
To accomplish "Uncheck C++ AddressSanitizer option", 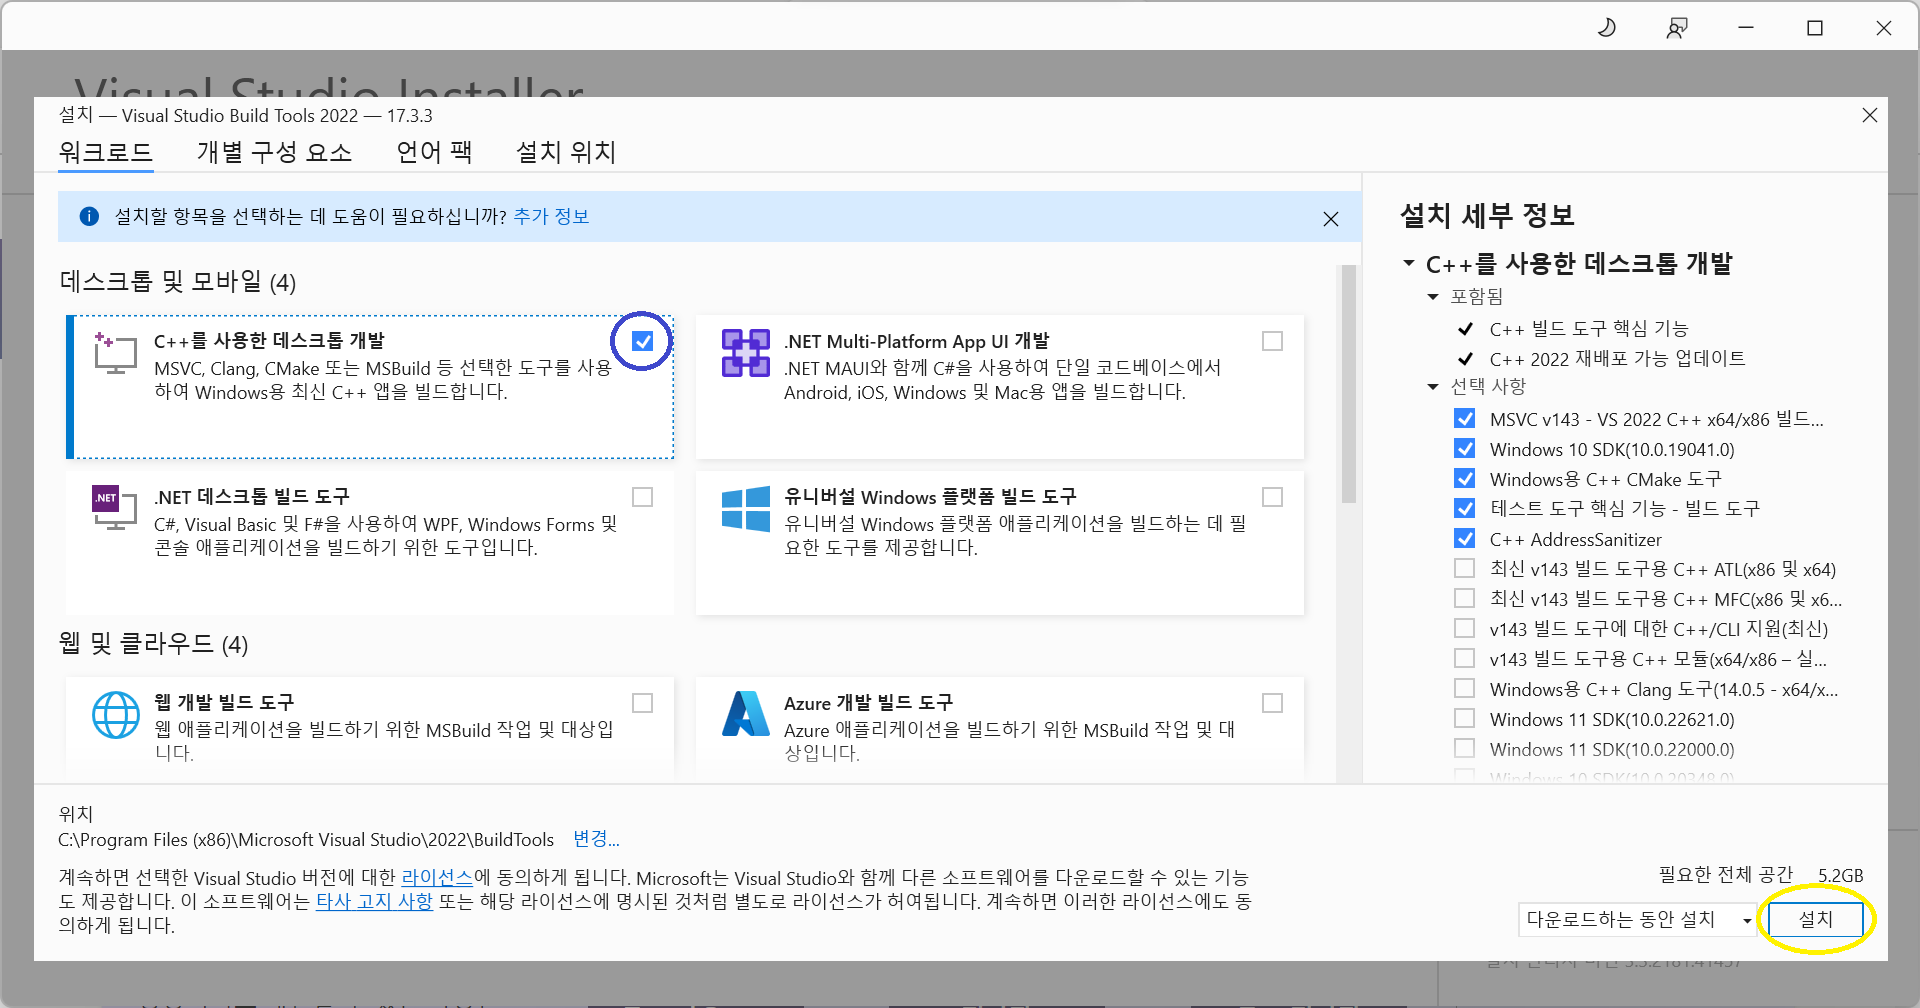I will tap(1465, 539).
